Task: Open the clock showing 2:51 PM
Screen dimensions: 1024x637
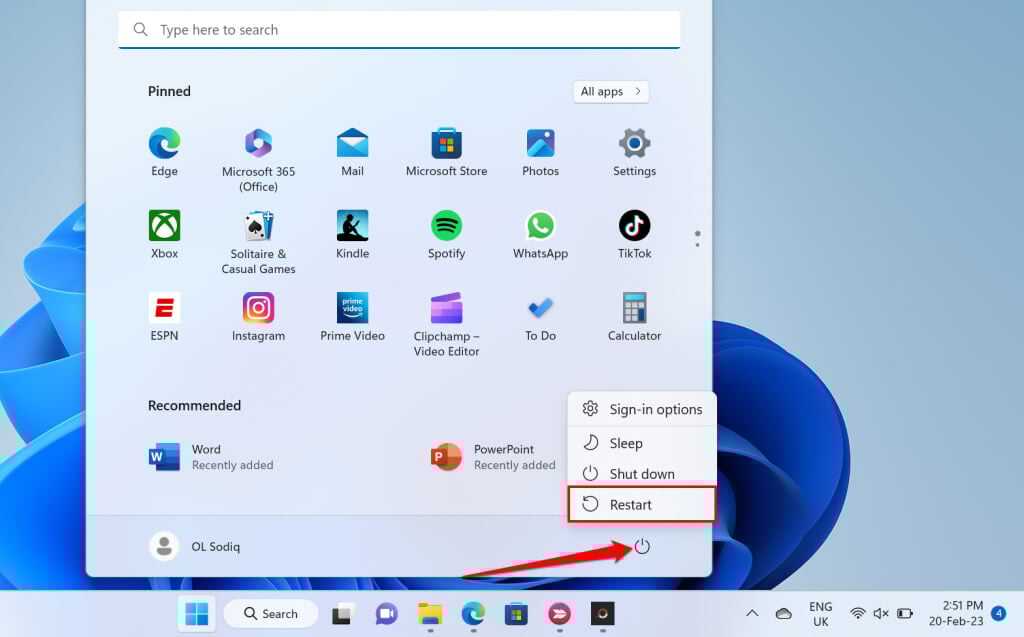Action: pyautogui.click(x=956, y=613)
